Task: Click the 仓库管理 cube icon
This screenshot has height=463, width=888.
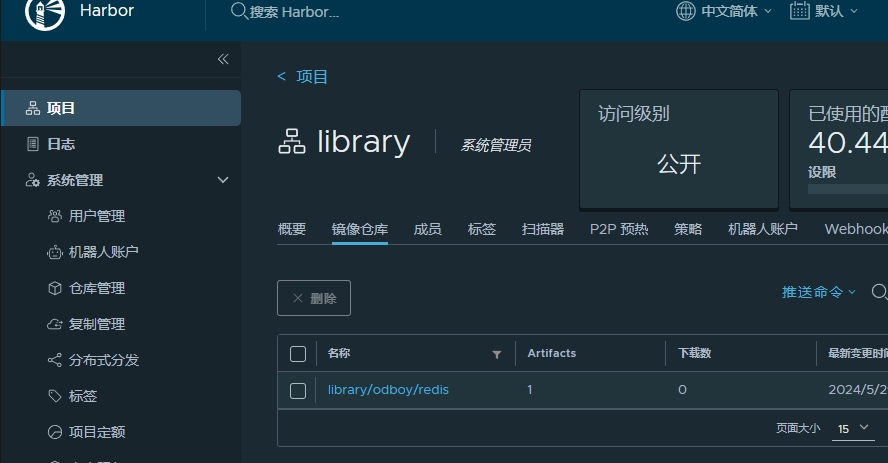Action: pyautogui.click(x=55, y=288)
